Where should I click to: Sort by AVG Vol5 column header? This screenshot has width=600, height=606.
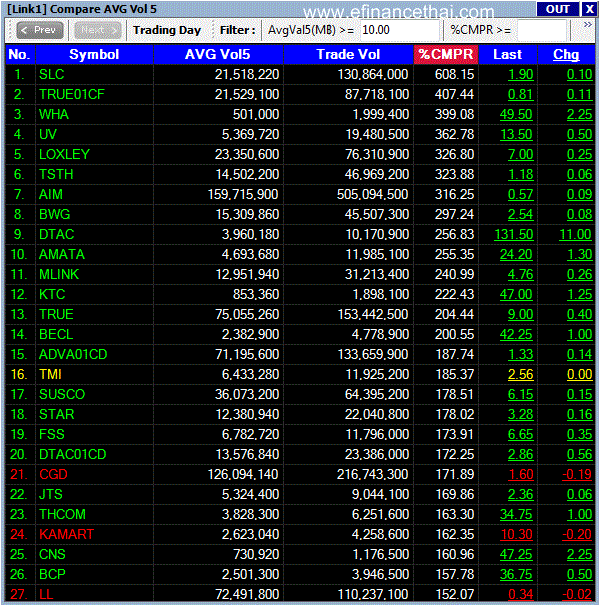[218, 54]
